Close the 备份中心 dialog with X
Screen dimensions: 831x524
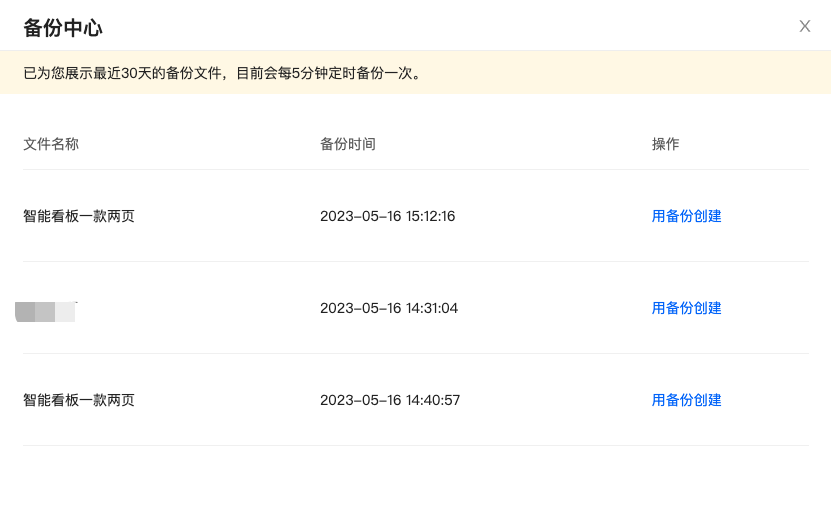tap(804, 26)
